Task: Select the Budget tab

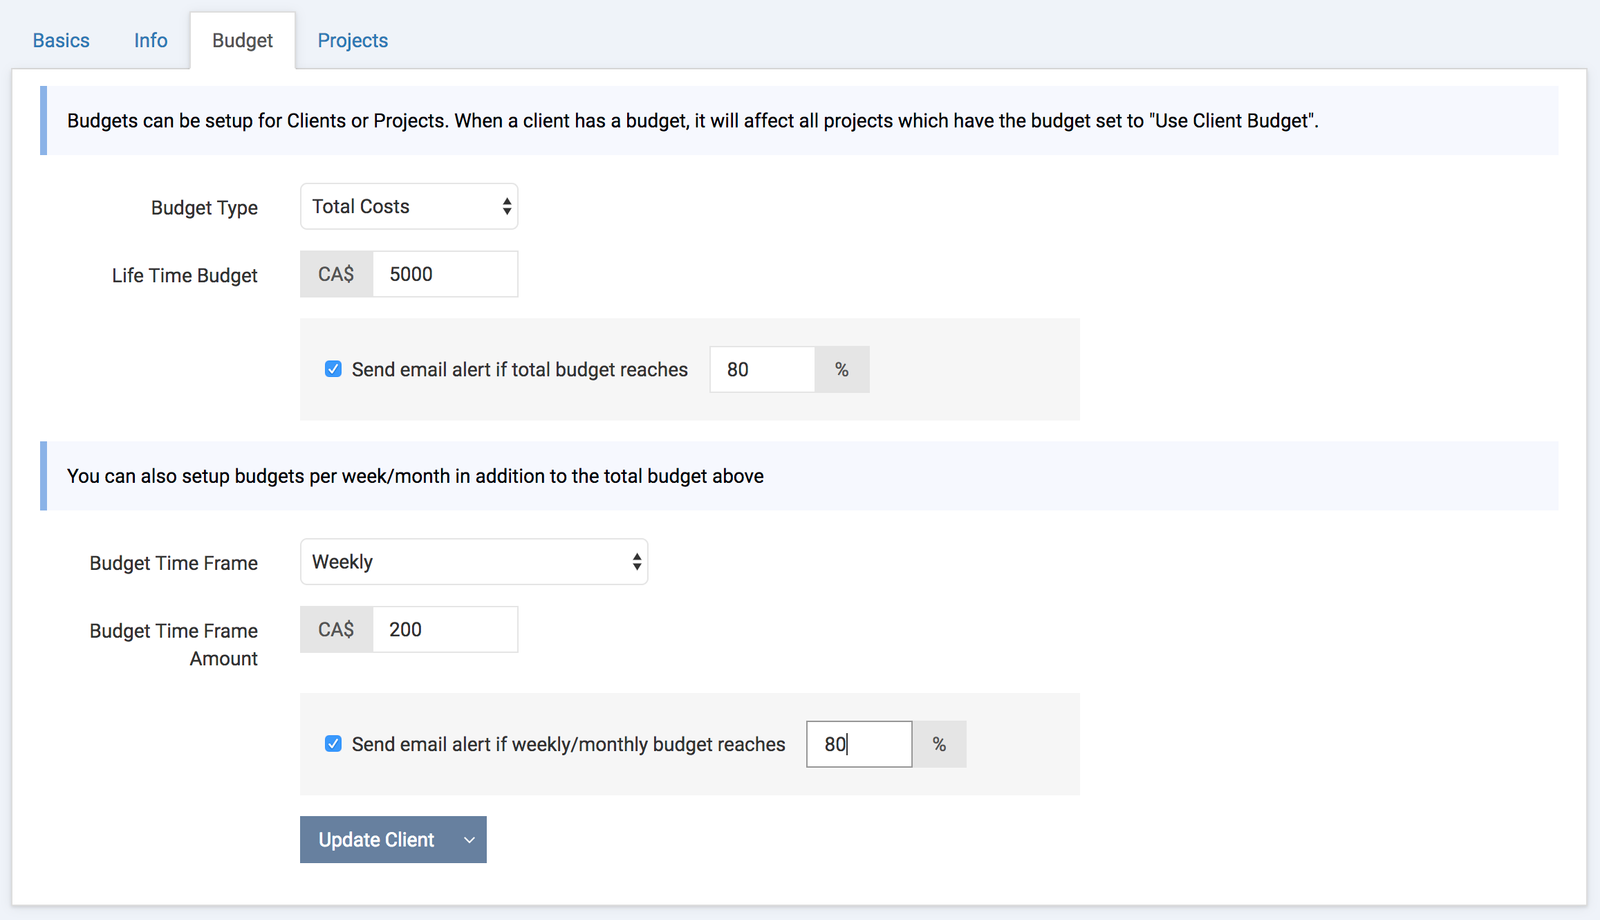Action: (242, 41)
